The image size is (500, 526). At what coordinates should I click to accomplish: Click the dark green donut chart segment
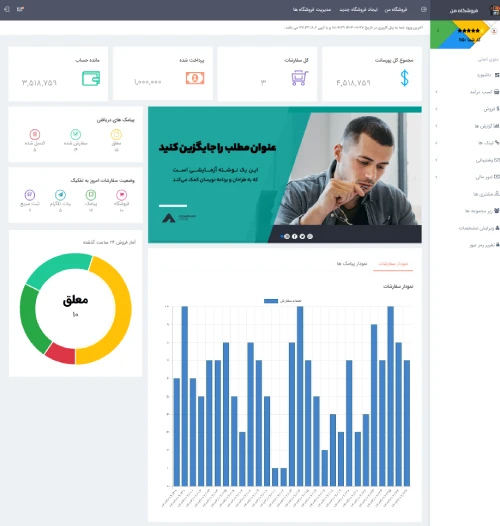30,319
